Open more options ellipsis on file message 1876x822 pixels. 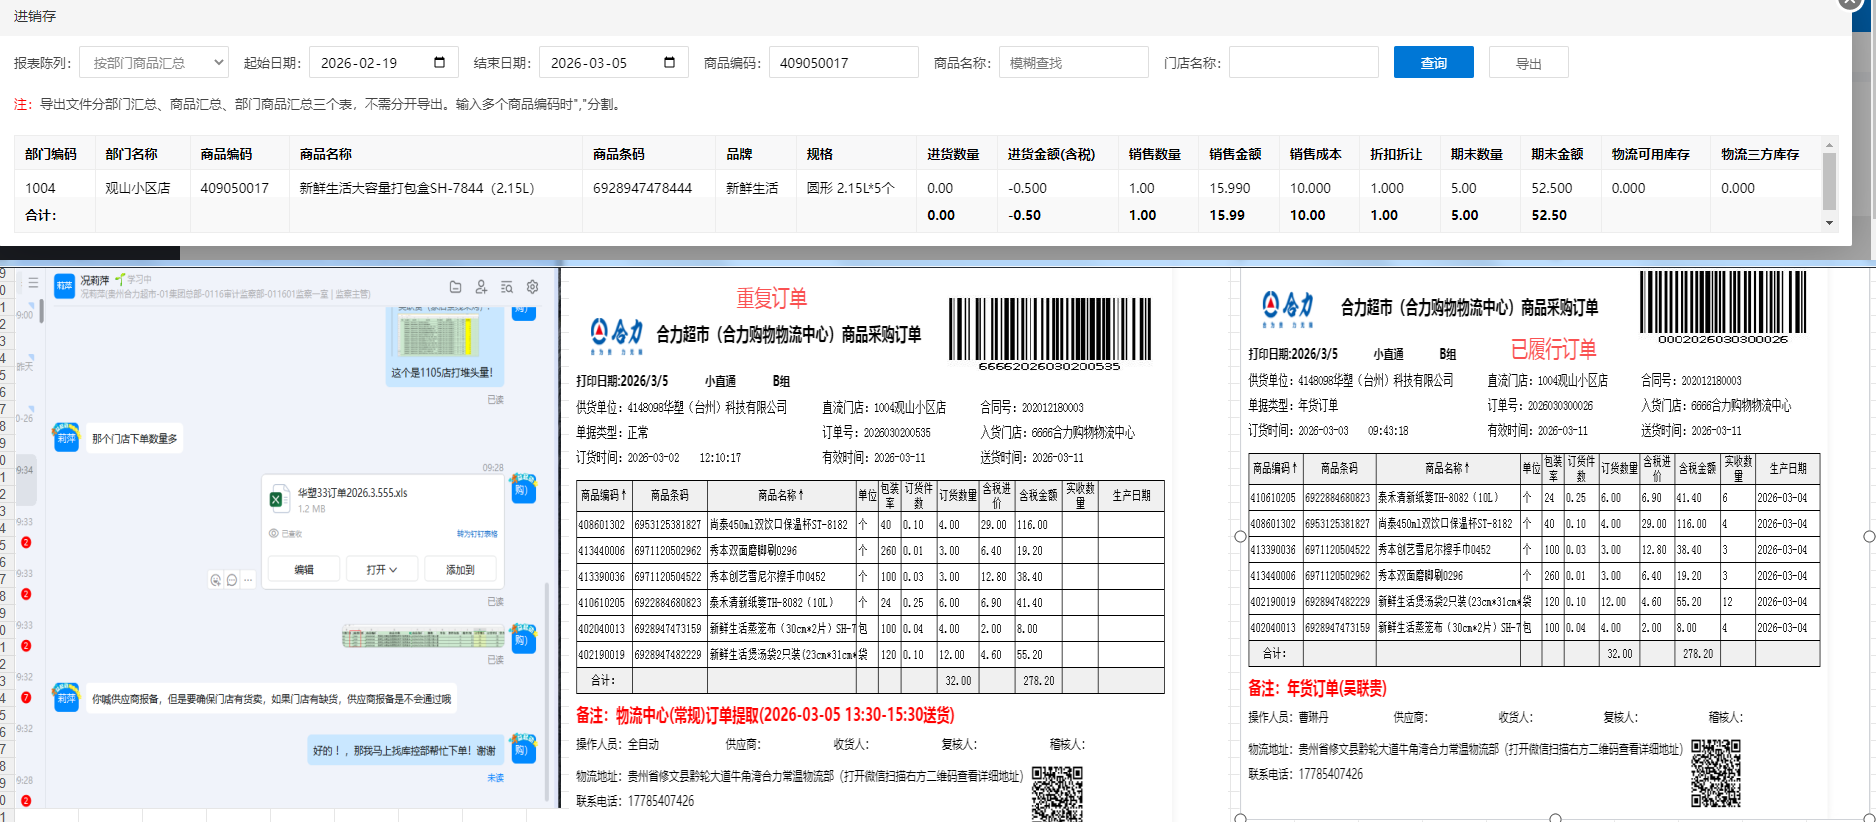click(x=248, y=580)
